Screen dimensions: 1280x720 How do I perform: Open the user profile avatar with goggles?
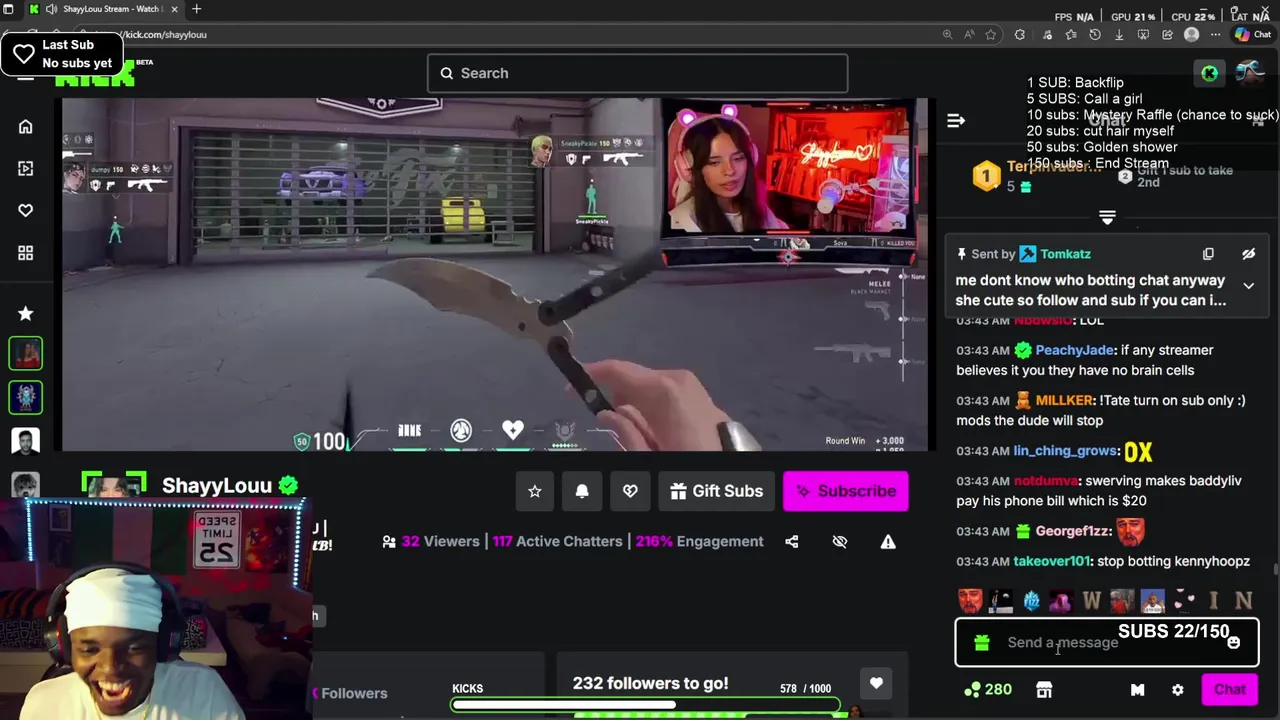(x=1249, y=72)
